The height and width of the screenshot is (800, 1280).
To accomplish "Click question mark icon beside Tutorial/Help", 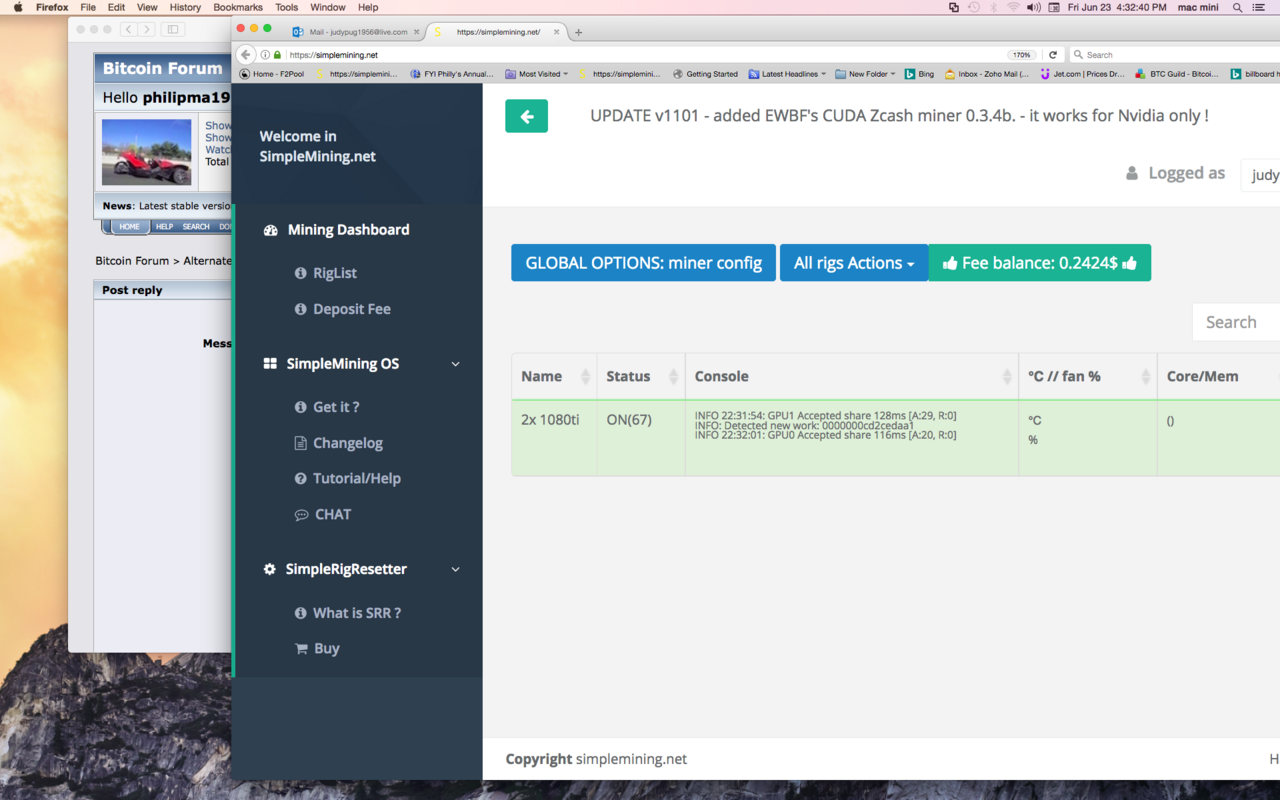I will (300, 478).
